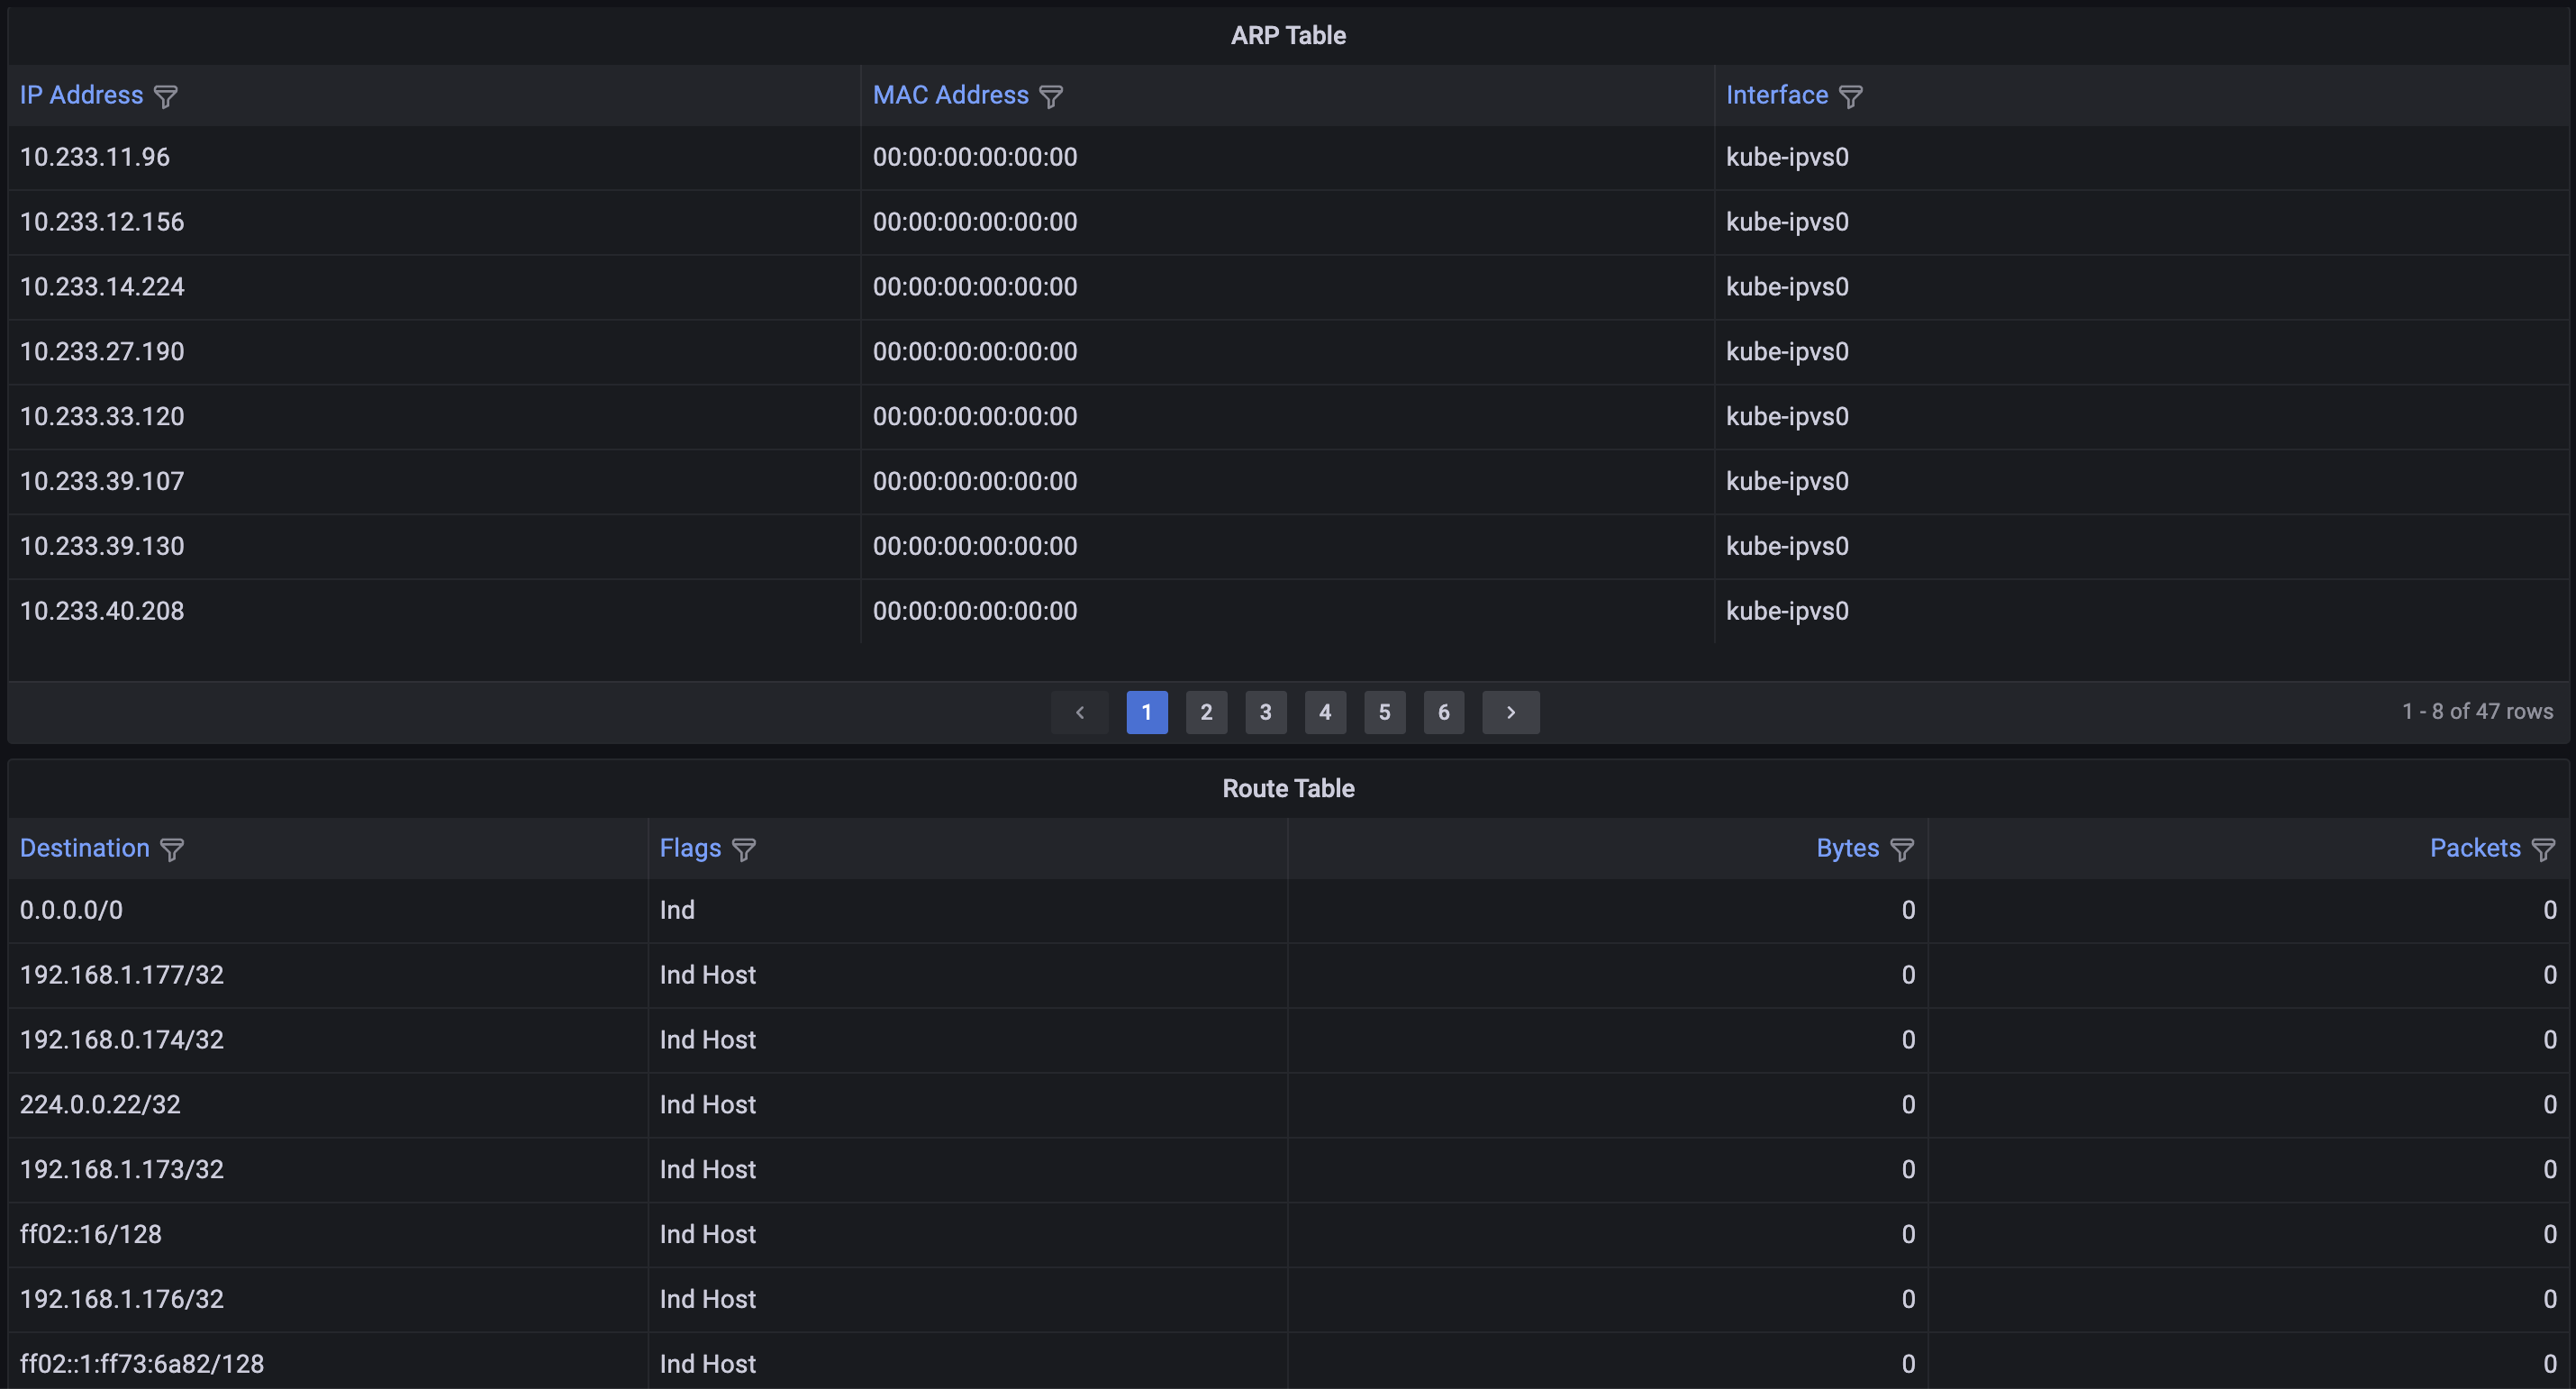The image size is (2576, 1389).
Task: Open the Bytes column filter
Action: (1902, 849)
